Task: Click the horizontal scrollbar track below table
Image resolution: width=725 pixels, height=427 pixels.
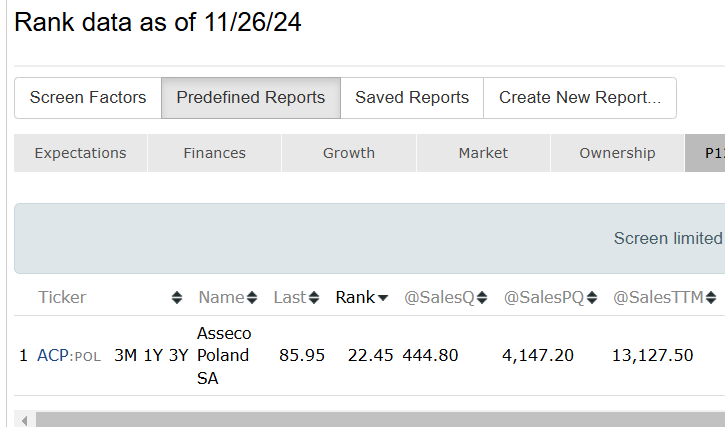Action: coord(380,419)
